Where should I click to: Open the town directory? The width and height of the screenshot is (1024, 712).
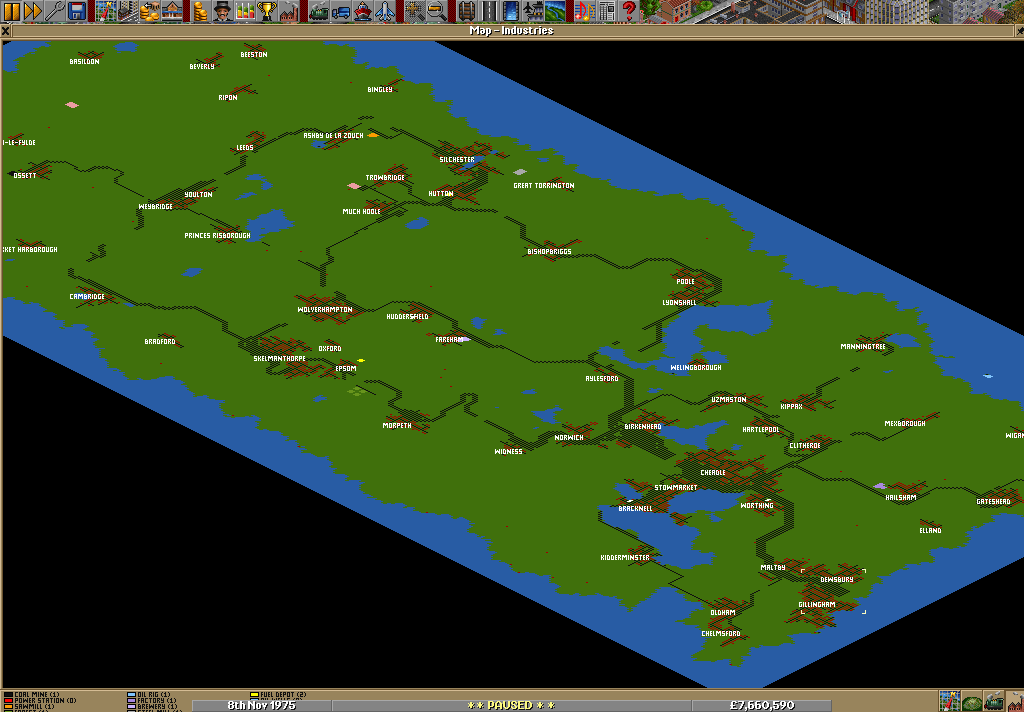click(127, 11)
